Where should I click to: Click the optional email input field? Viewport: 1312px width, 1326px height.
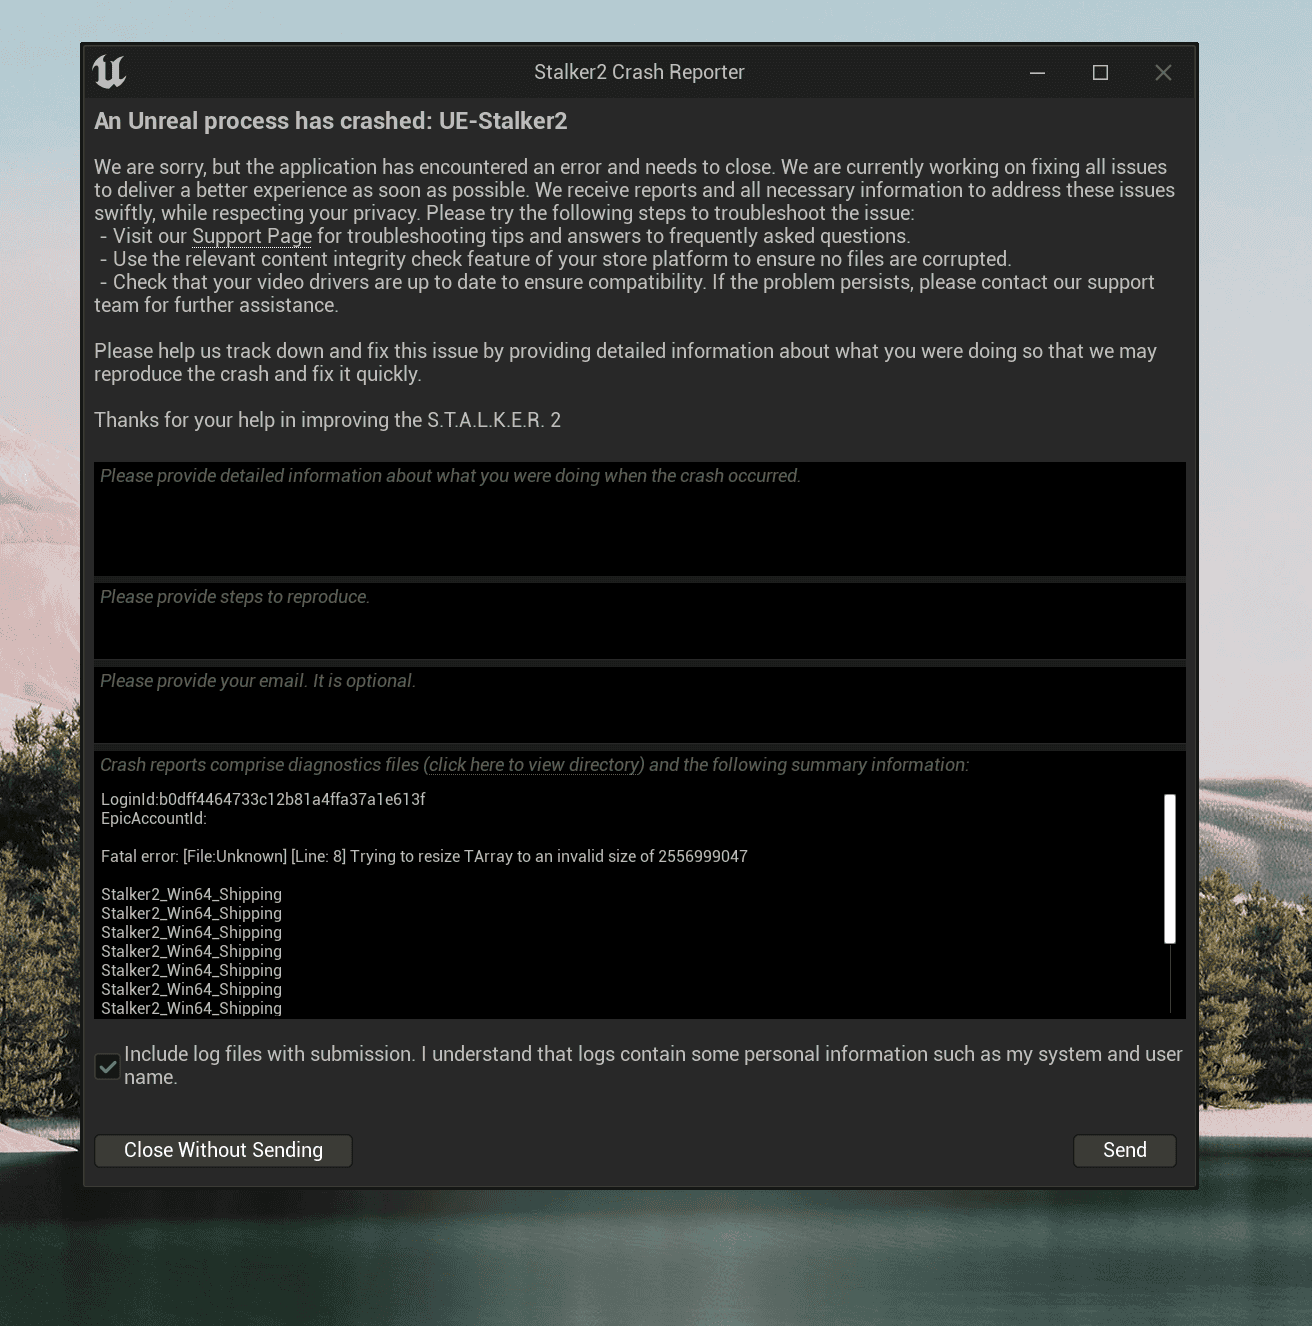coord(640,705)
